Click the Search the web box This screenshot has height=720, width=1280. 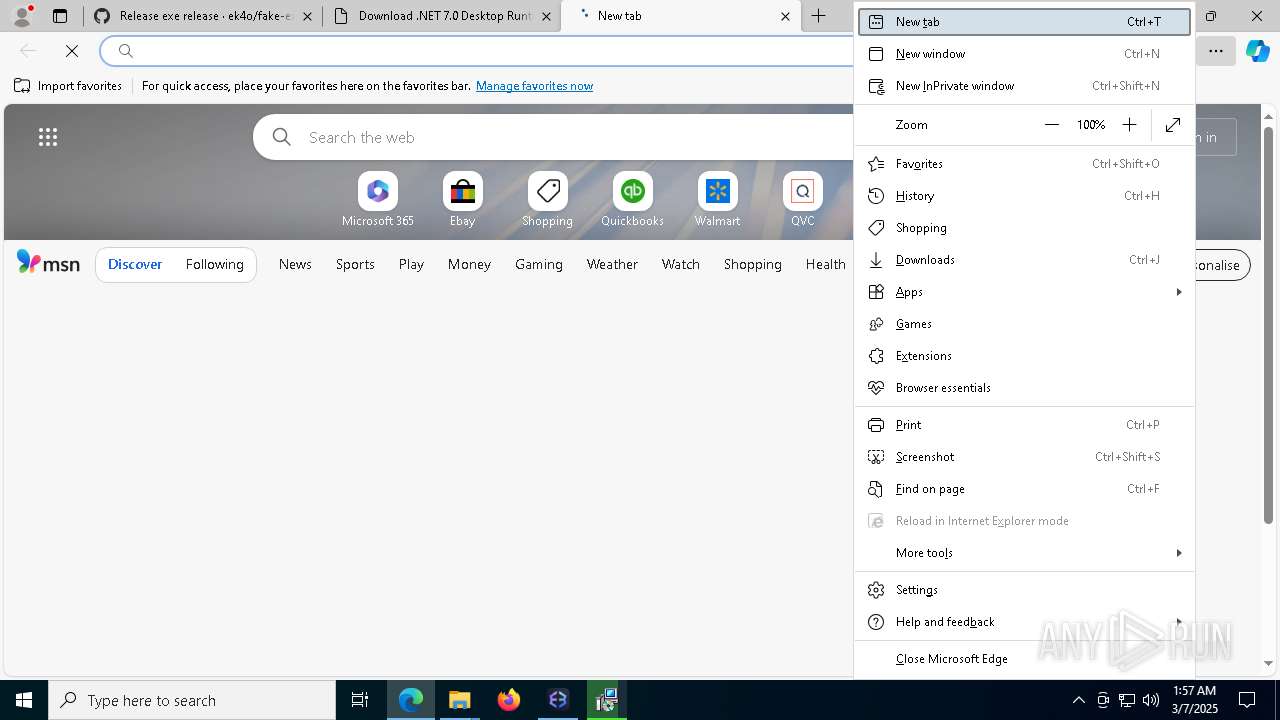(x=553, y=137)
